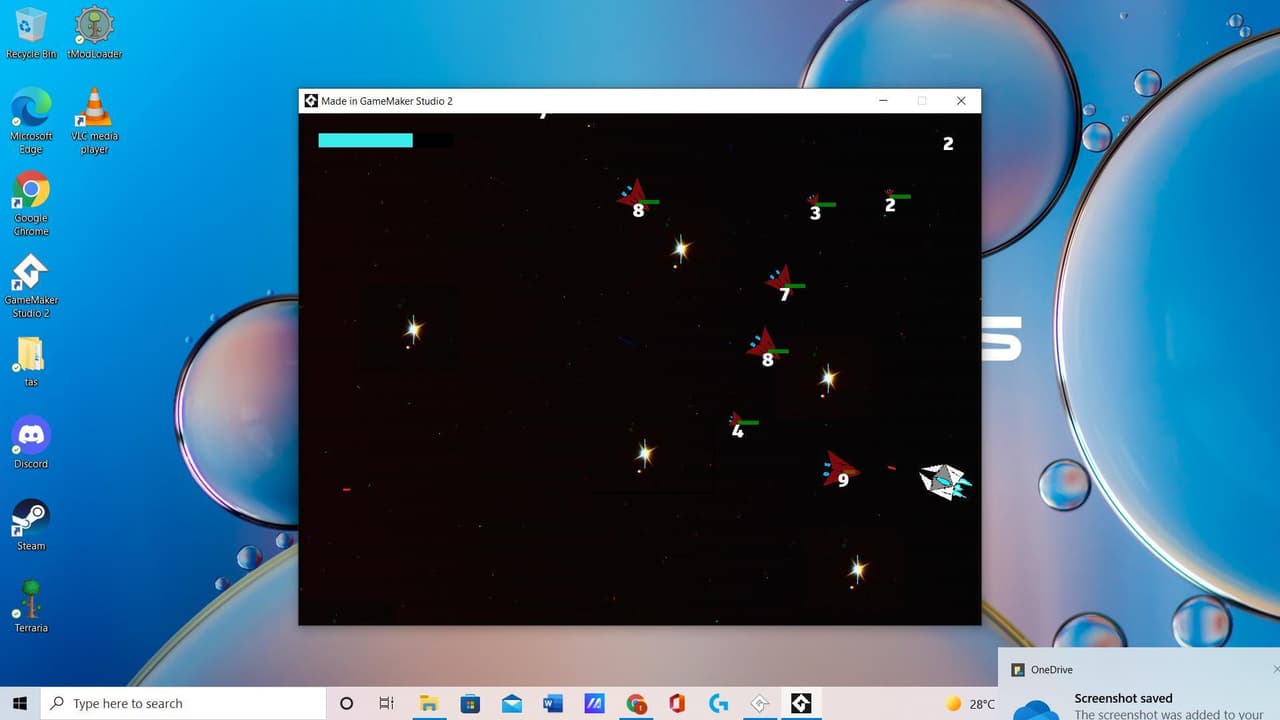Viewport: 1280px width, 720px height.
Task: Switch to the running game taskbar icon
Action: coord(801,703)
